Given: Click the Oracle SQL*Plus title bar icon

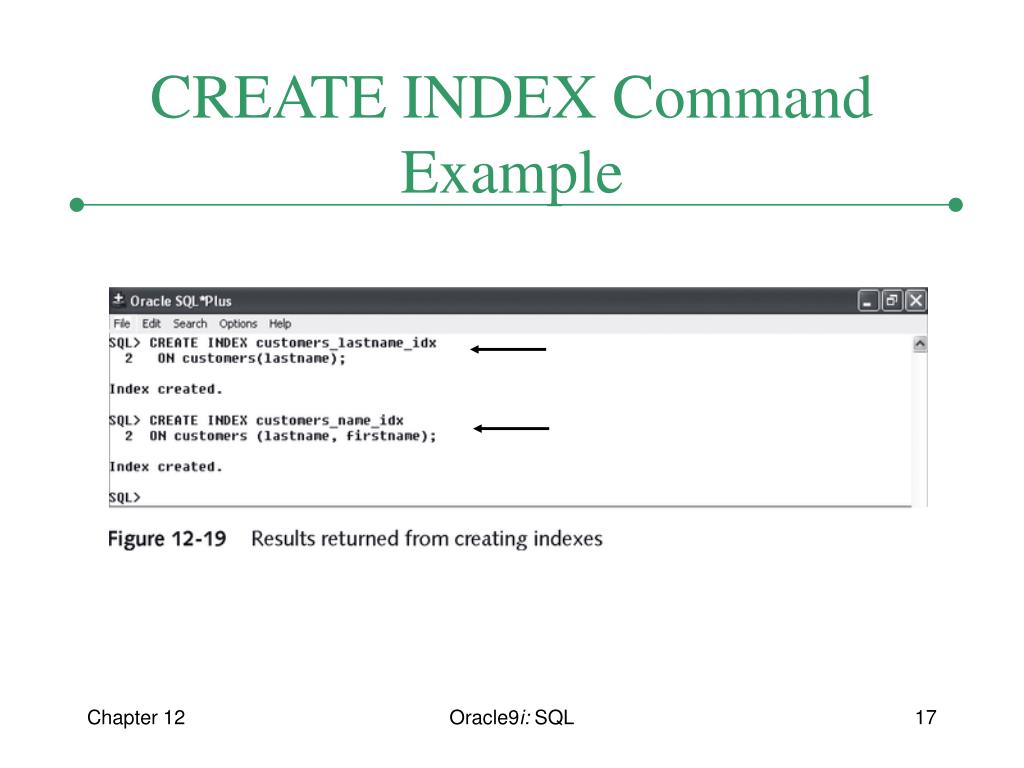Looking at the screenshot, I should coord(118,300).
